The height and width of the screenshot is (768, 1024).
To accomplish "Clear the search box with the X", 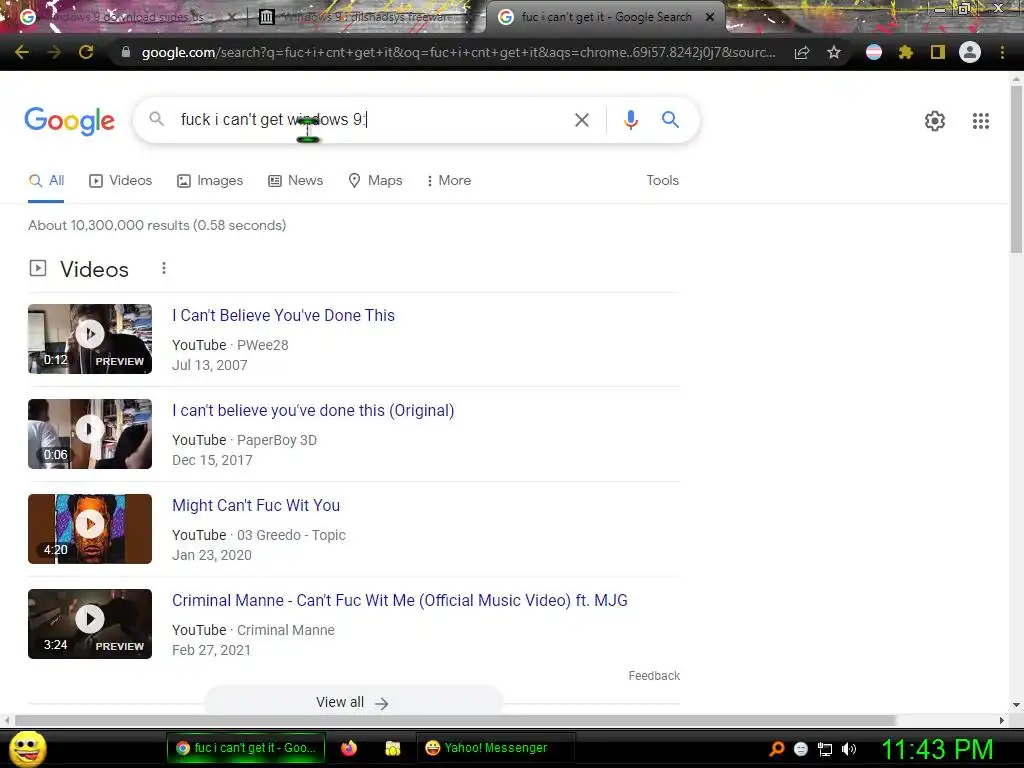I will coord(581,120).
